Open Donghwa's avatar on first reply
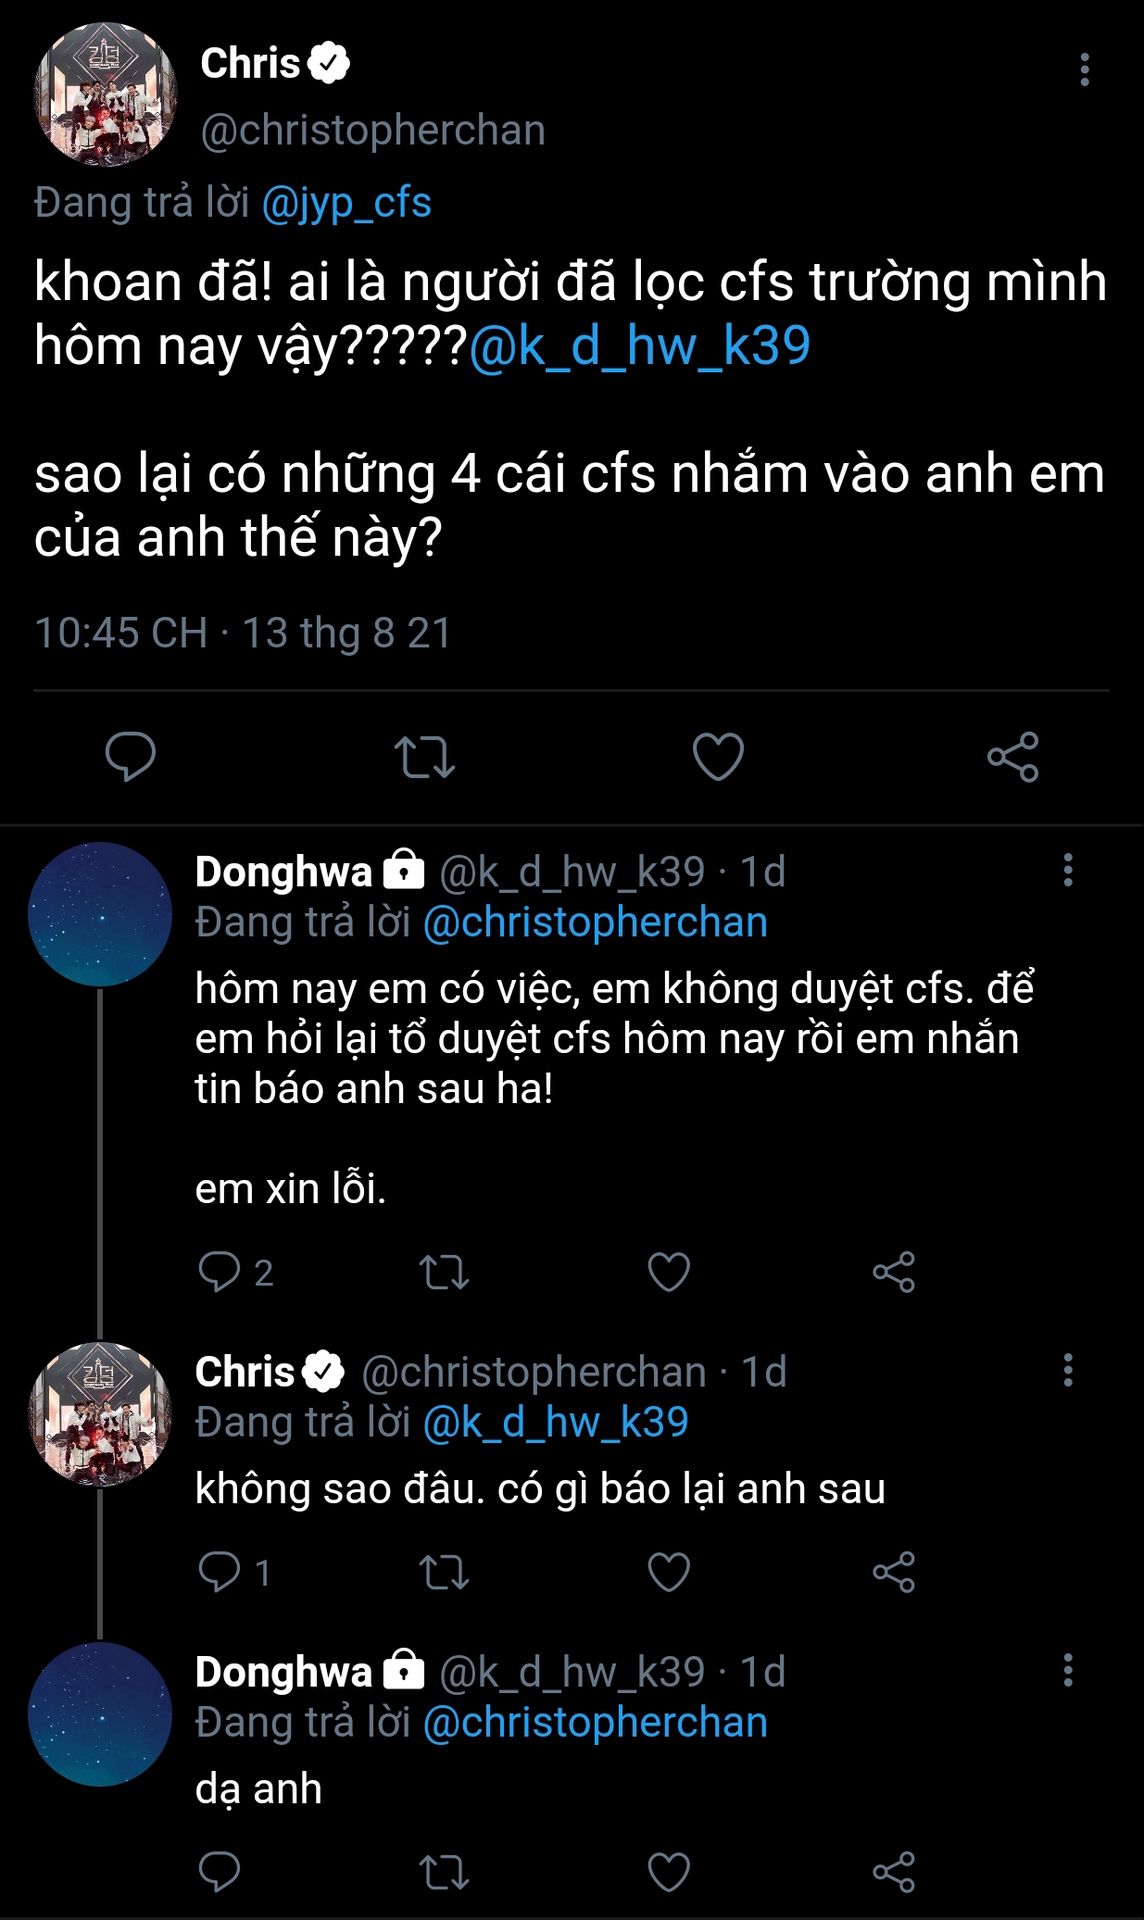The width and height of the screenshot is (1144, 1920). point(100,914)
